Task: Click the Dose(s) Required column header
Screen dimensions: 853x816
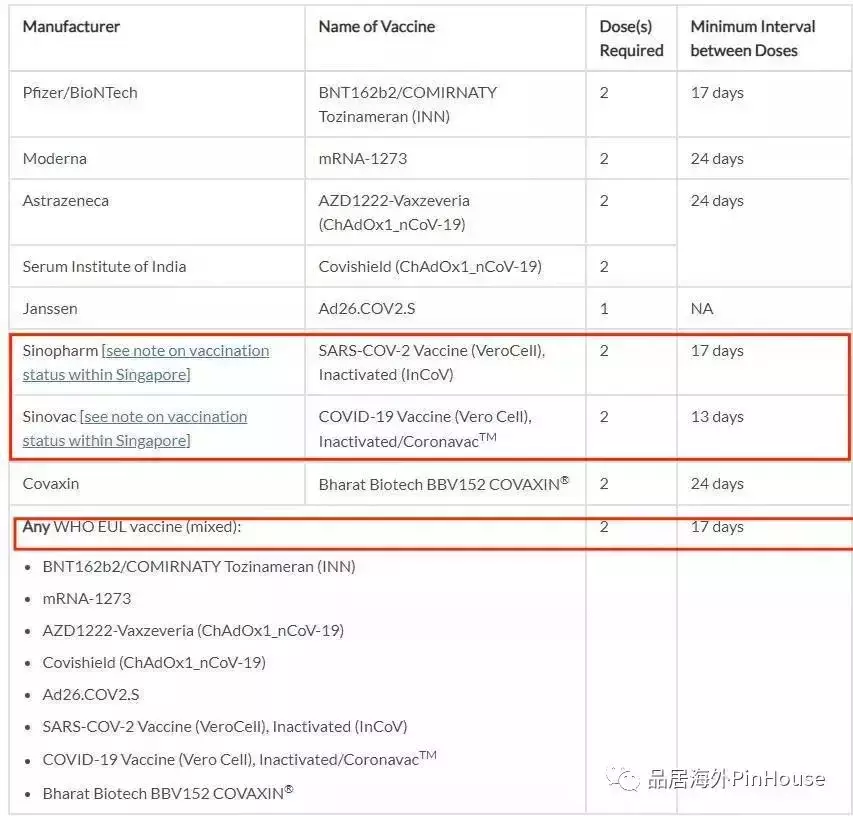Action: (x=631, y=38)
